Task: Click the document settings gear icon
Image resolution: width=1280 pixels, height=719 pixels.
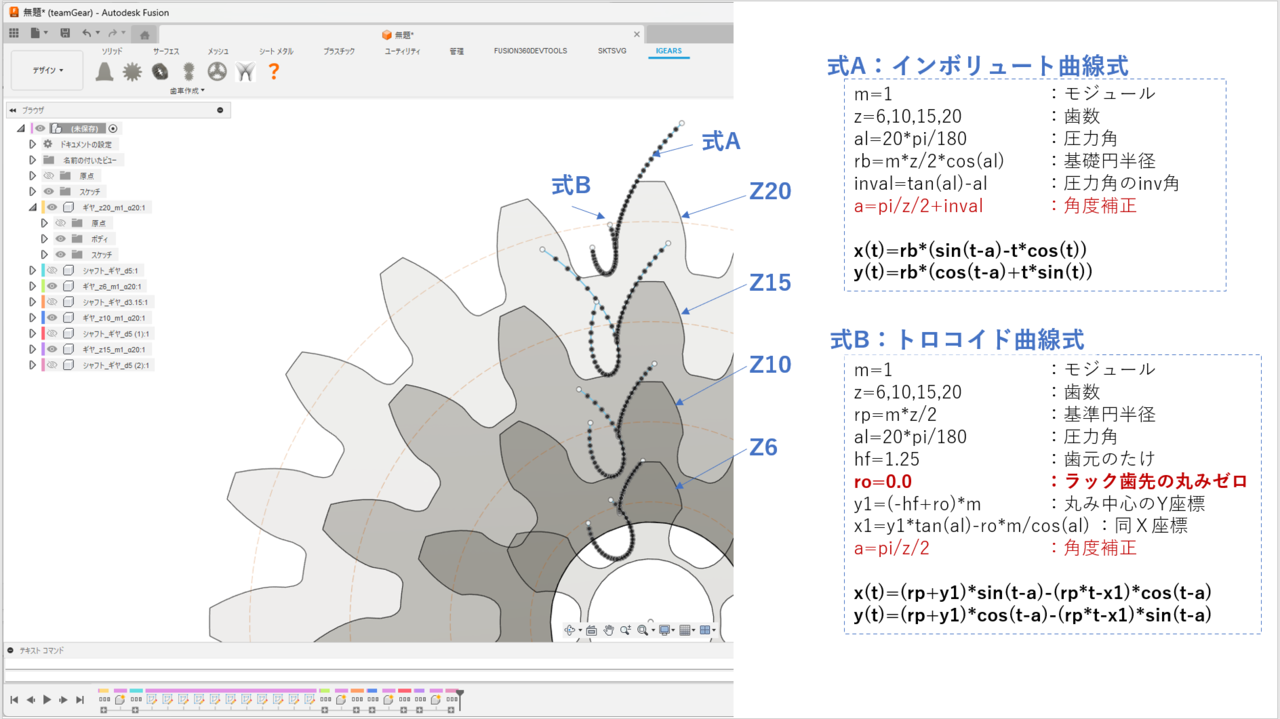Action: click(x=47, y=144)
